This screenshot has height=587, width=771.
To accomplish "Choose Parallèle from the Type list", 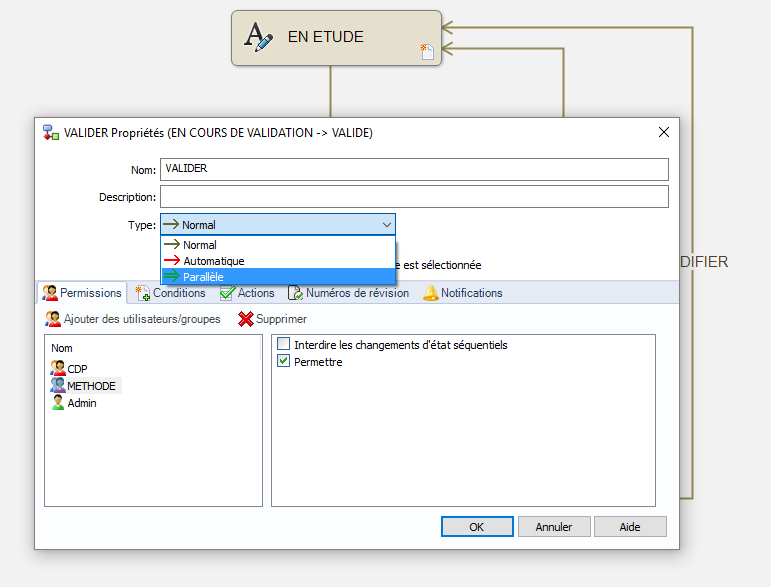I will [x=278, y=276].
